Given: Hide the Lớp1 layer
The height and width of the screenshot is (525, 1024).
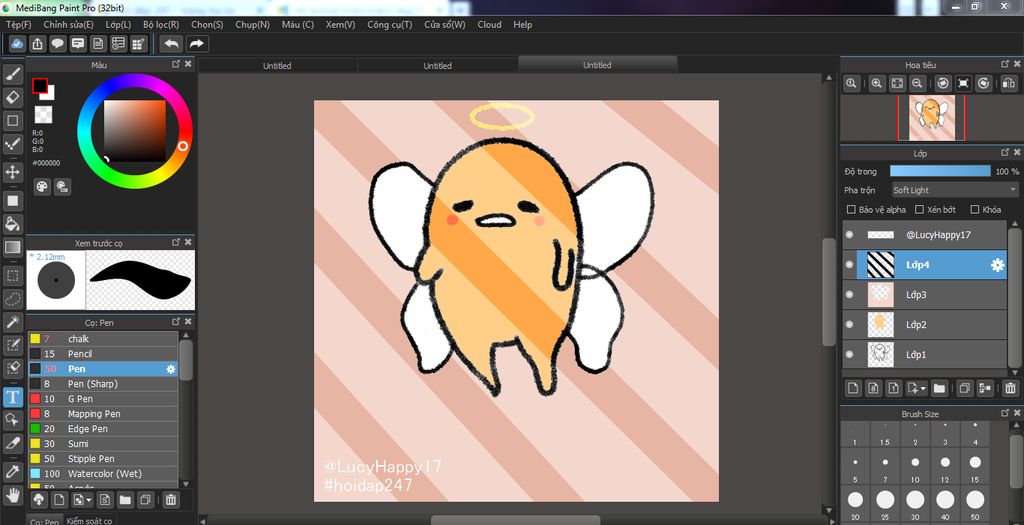Looking at the screenshot, I should tap(849, 355).
